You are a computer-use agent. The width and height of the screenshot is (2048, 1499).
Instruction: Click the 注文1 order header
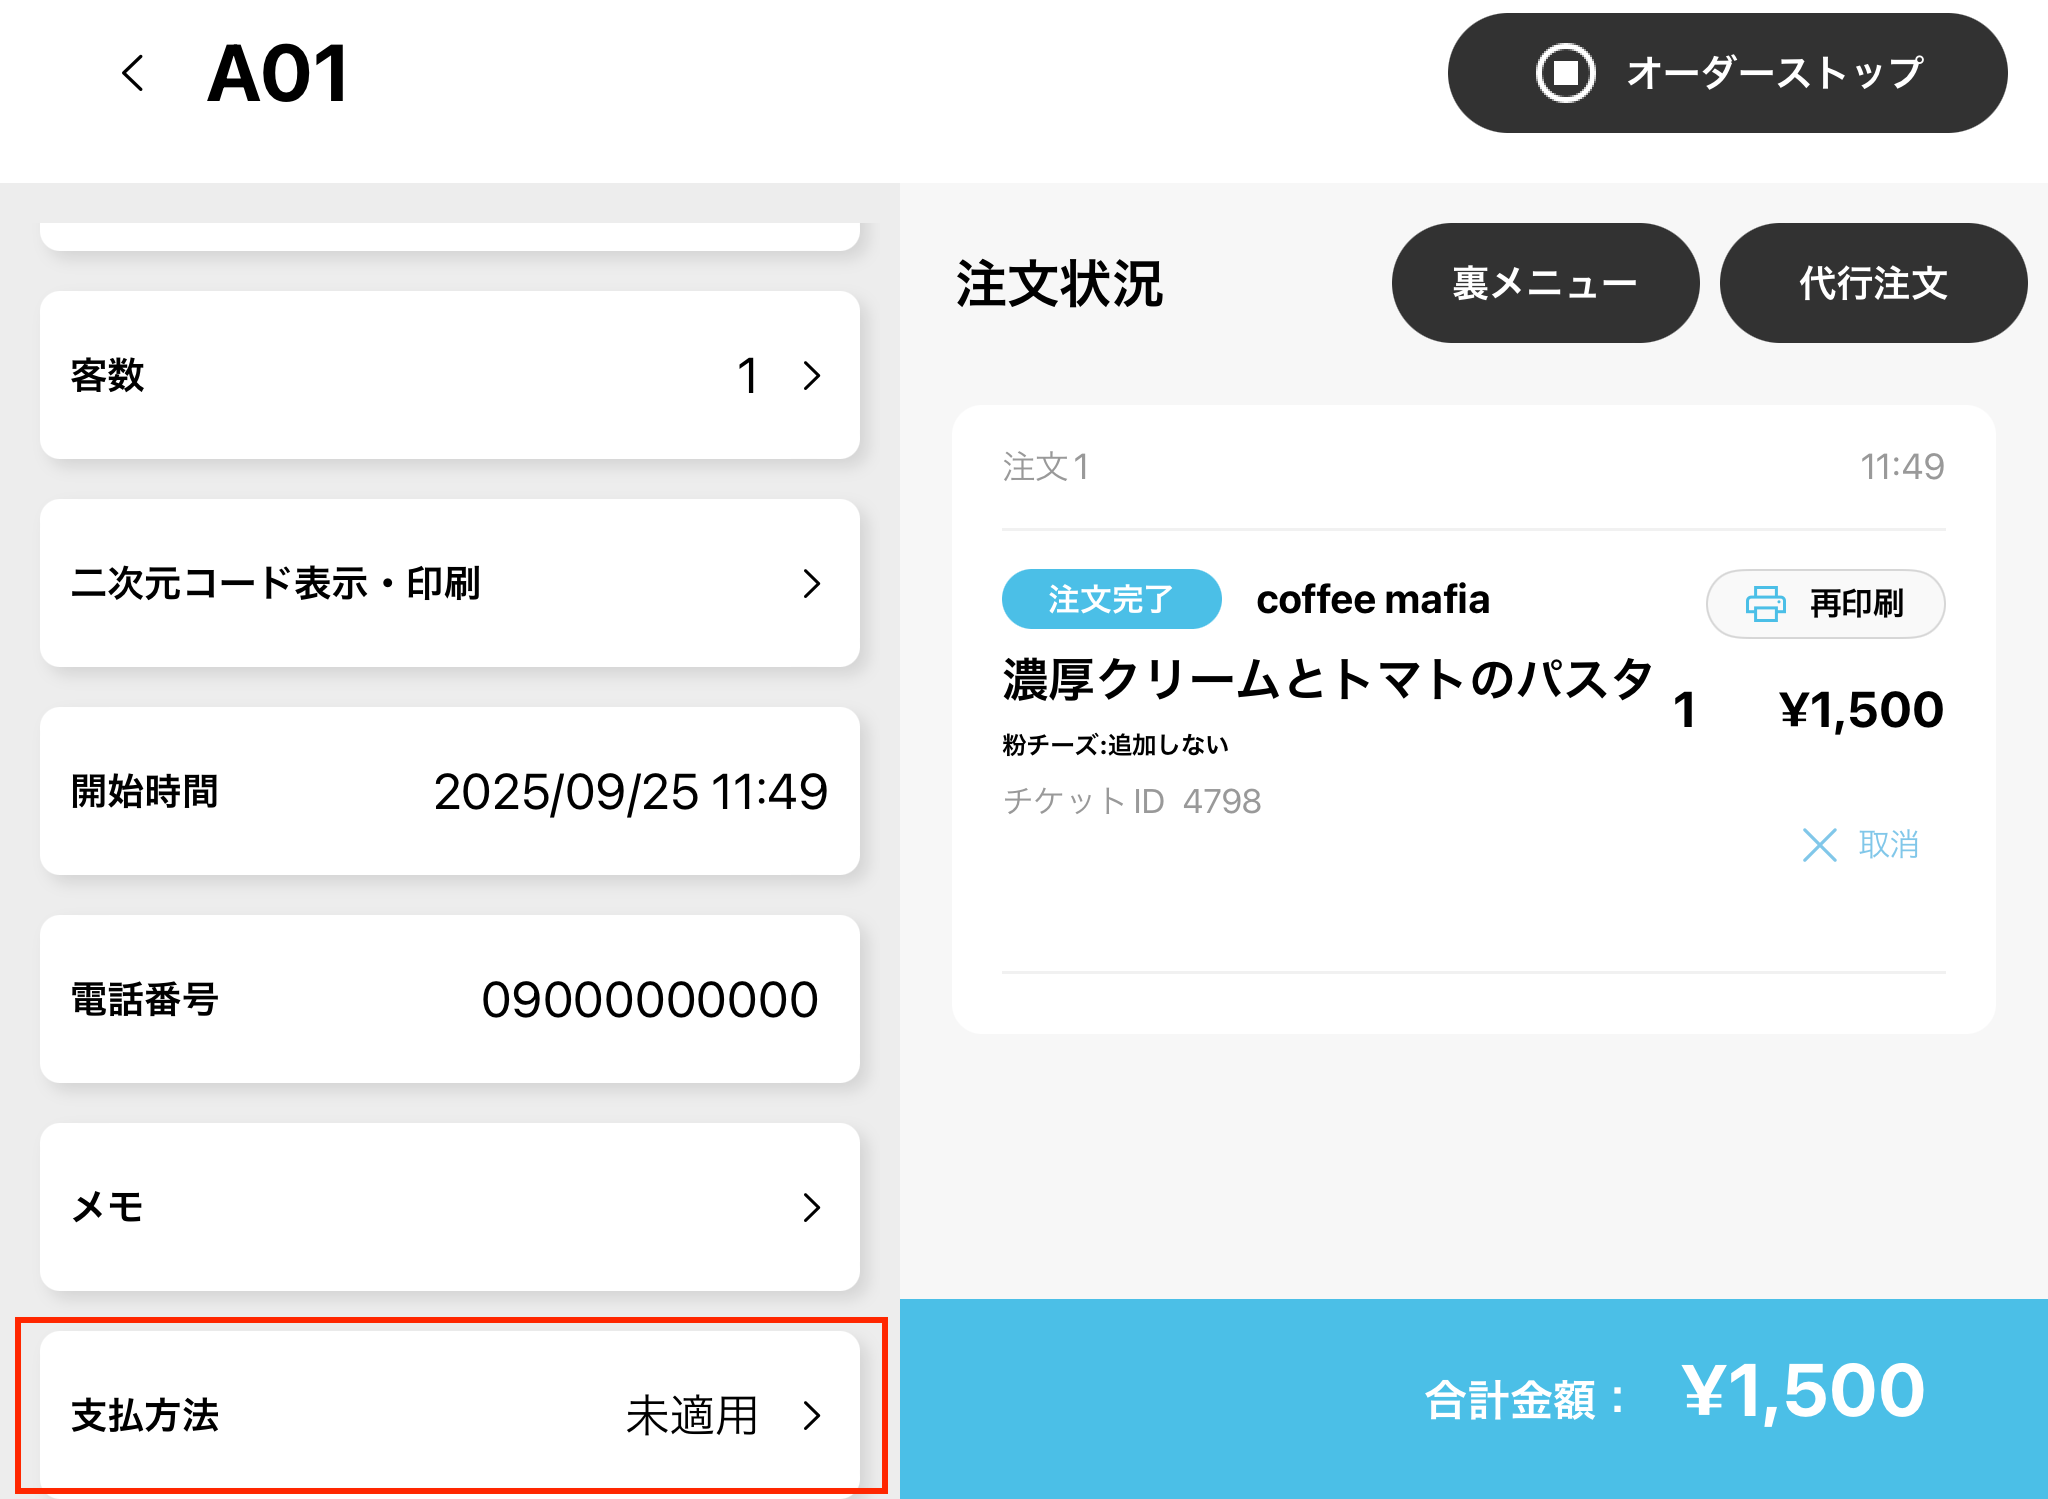[x=1046, y=467]
